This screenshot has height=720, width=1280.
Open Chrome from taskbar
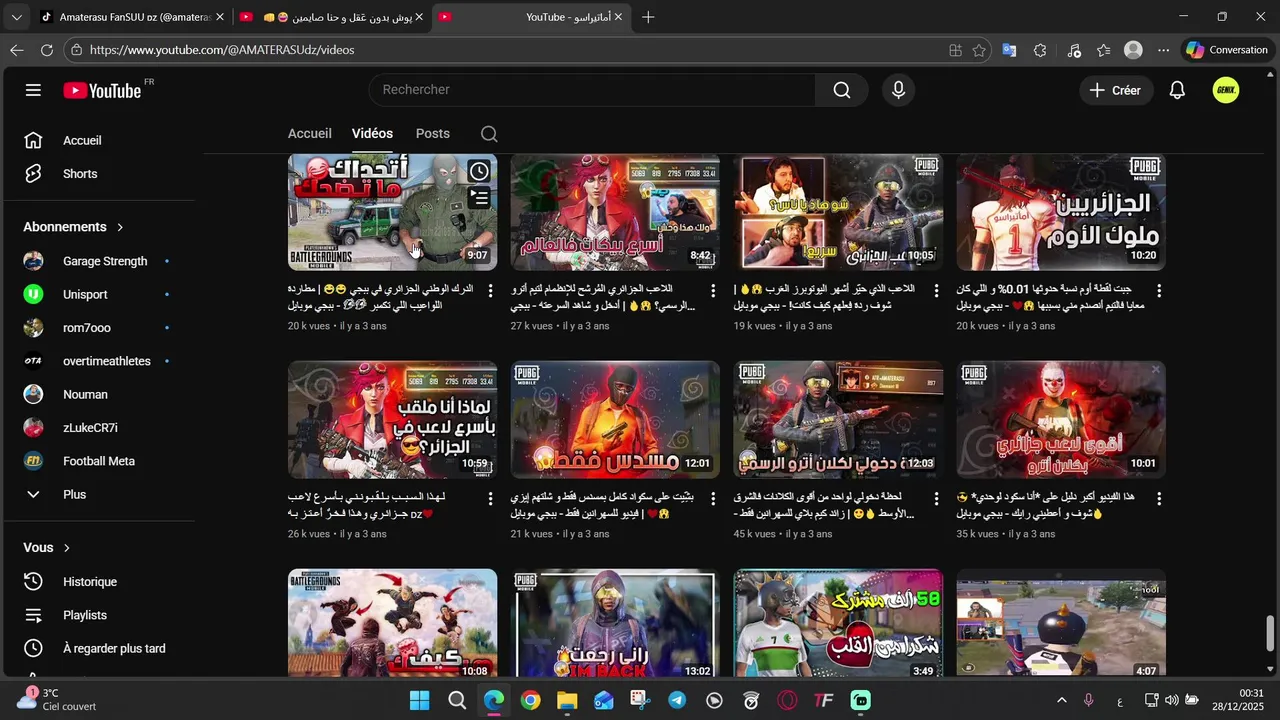coord(530,700)
